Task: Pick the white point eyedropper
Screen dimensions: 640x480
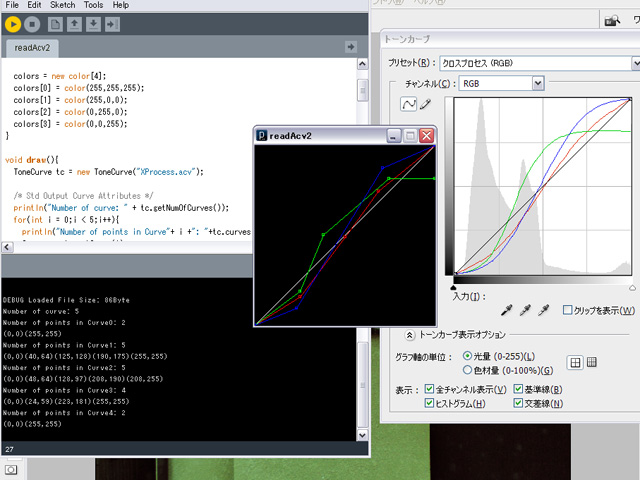Action: pos(543,310)
